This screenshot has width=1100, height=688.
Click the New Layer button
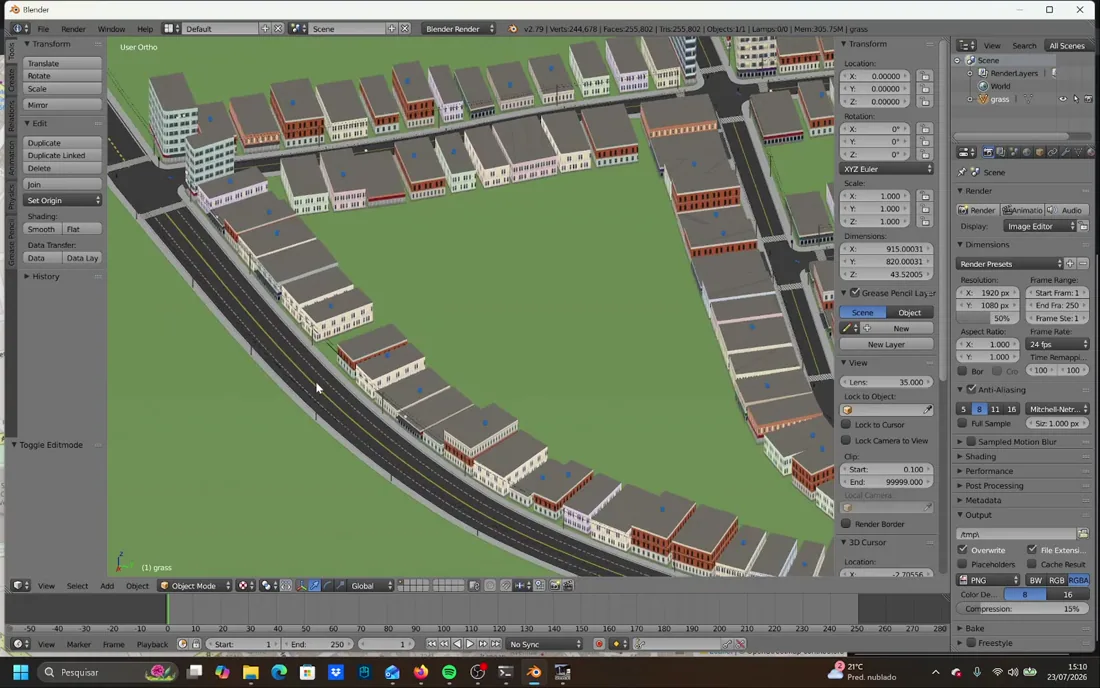pos(886,344)
